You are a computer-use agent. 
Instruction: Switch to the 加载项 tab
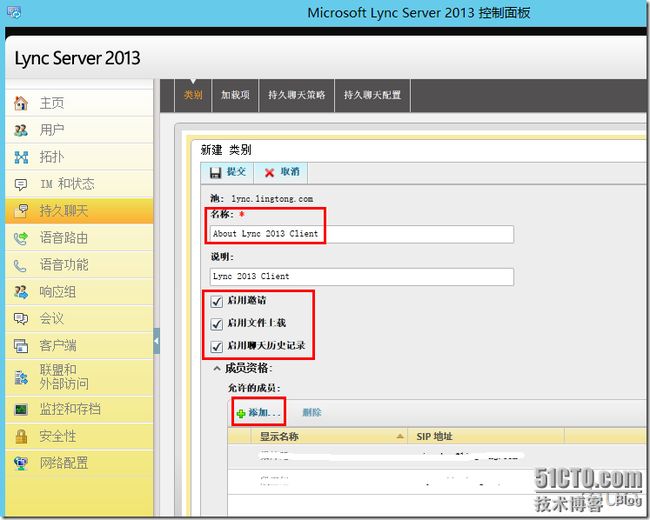tap(235, 95)
